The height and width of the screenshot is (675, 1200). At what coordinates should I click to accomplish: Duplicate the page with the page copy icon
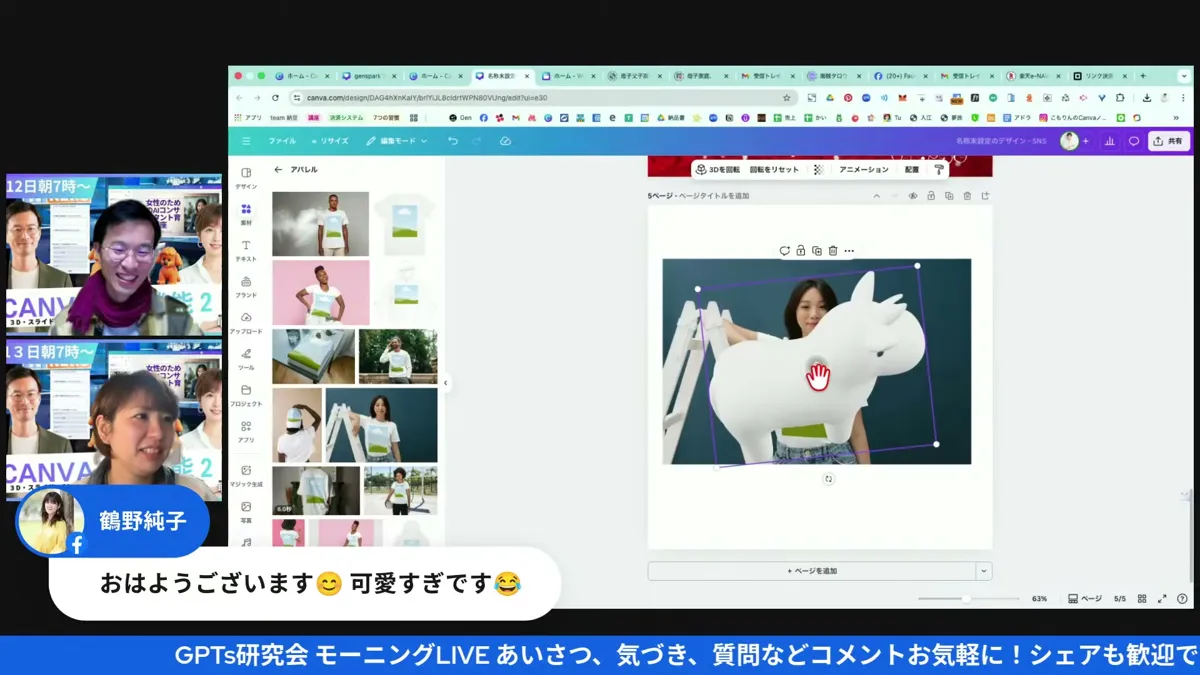pos(949,196)
